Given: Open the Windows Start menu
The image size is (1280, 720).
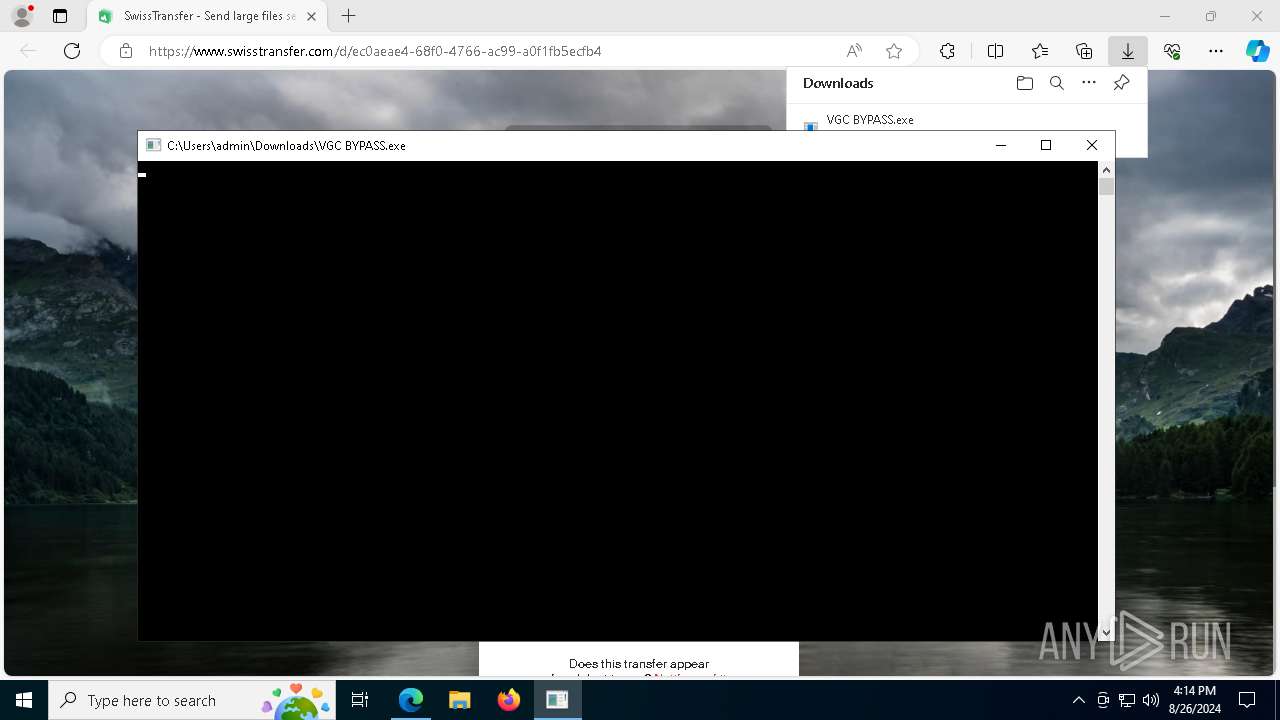Looking at the screenshot, I should [x=24, y=700].
